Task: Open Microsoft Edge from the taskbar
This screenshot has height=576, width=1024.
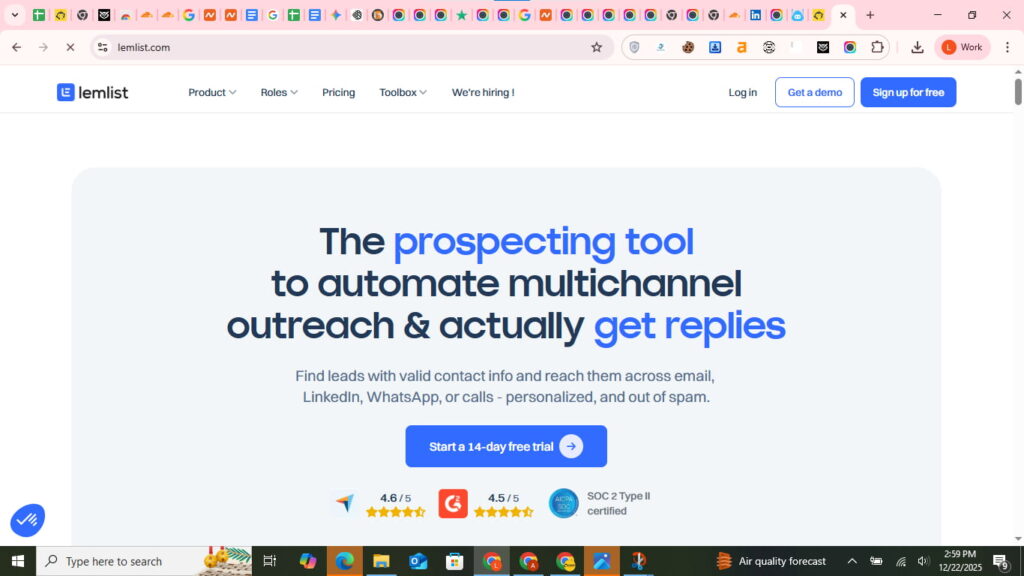Action: (344, 561)
